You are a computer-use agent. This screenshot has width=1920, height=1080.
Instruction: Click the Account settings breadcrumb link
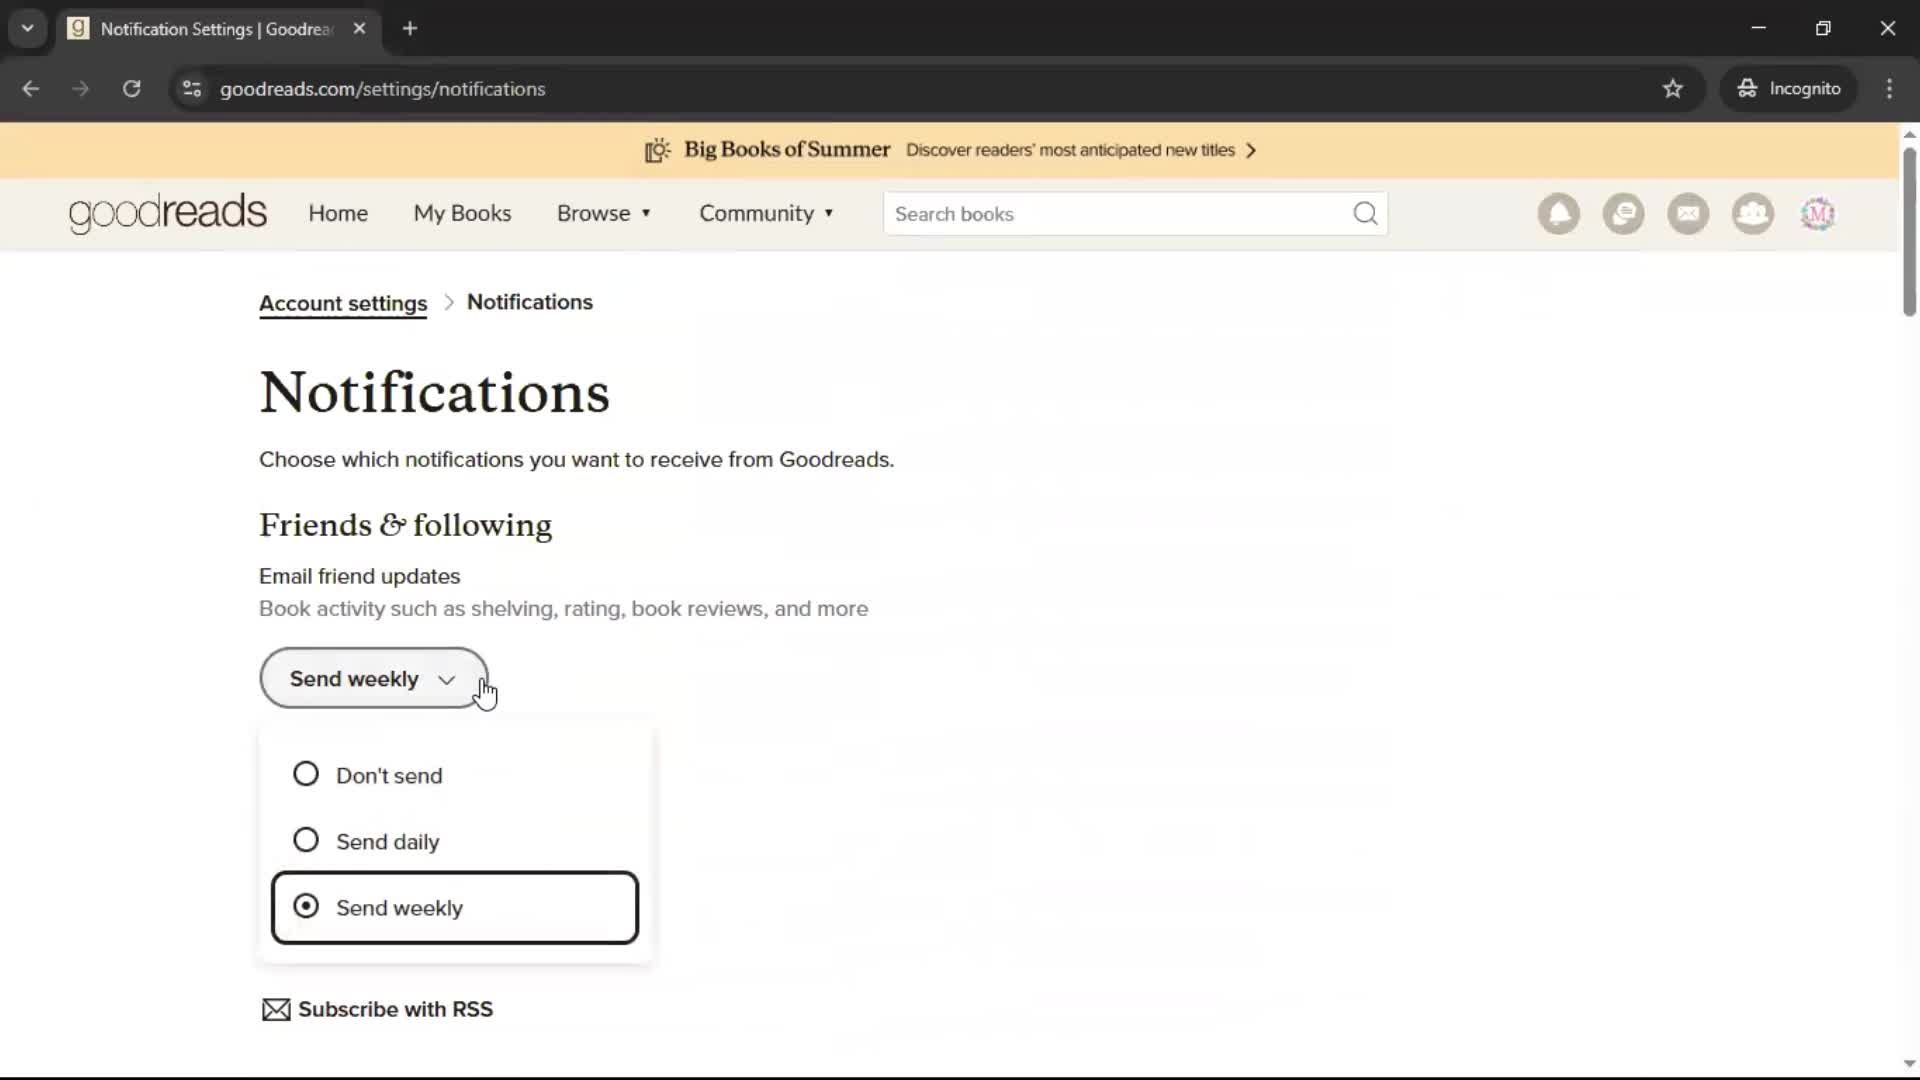(x=343, y=303)
